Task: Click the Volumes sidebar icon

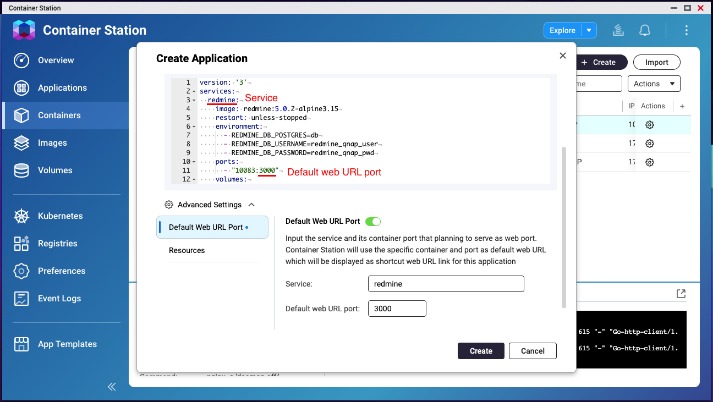Action: coord(20,170)
